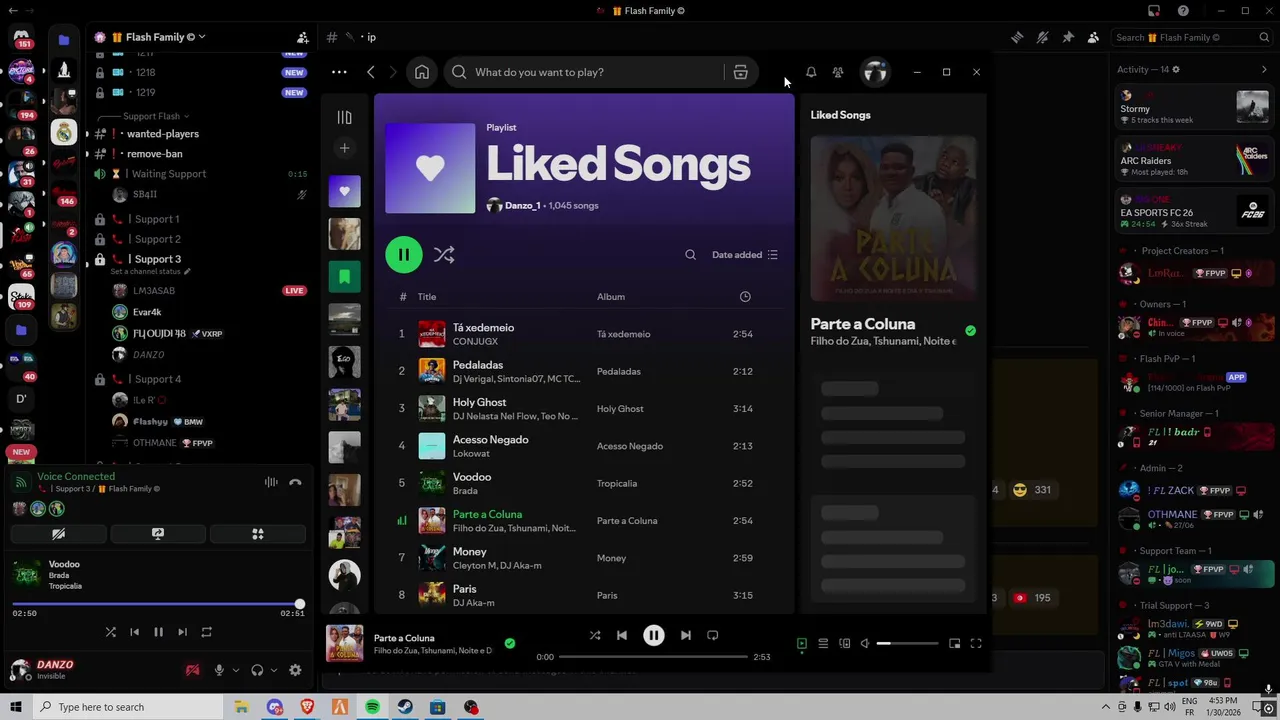Sort tracks by Album column

tap(611, 297)
